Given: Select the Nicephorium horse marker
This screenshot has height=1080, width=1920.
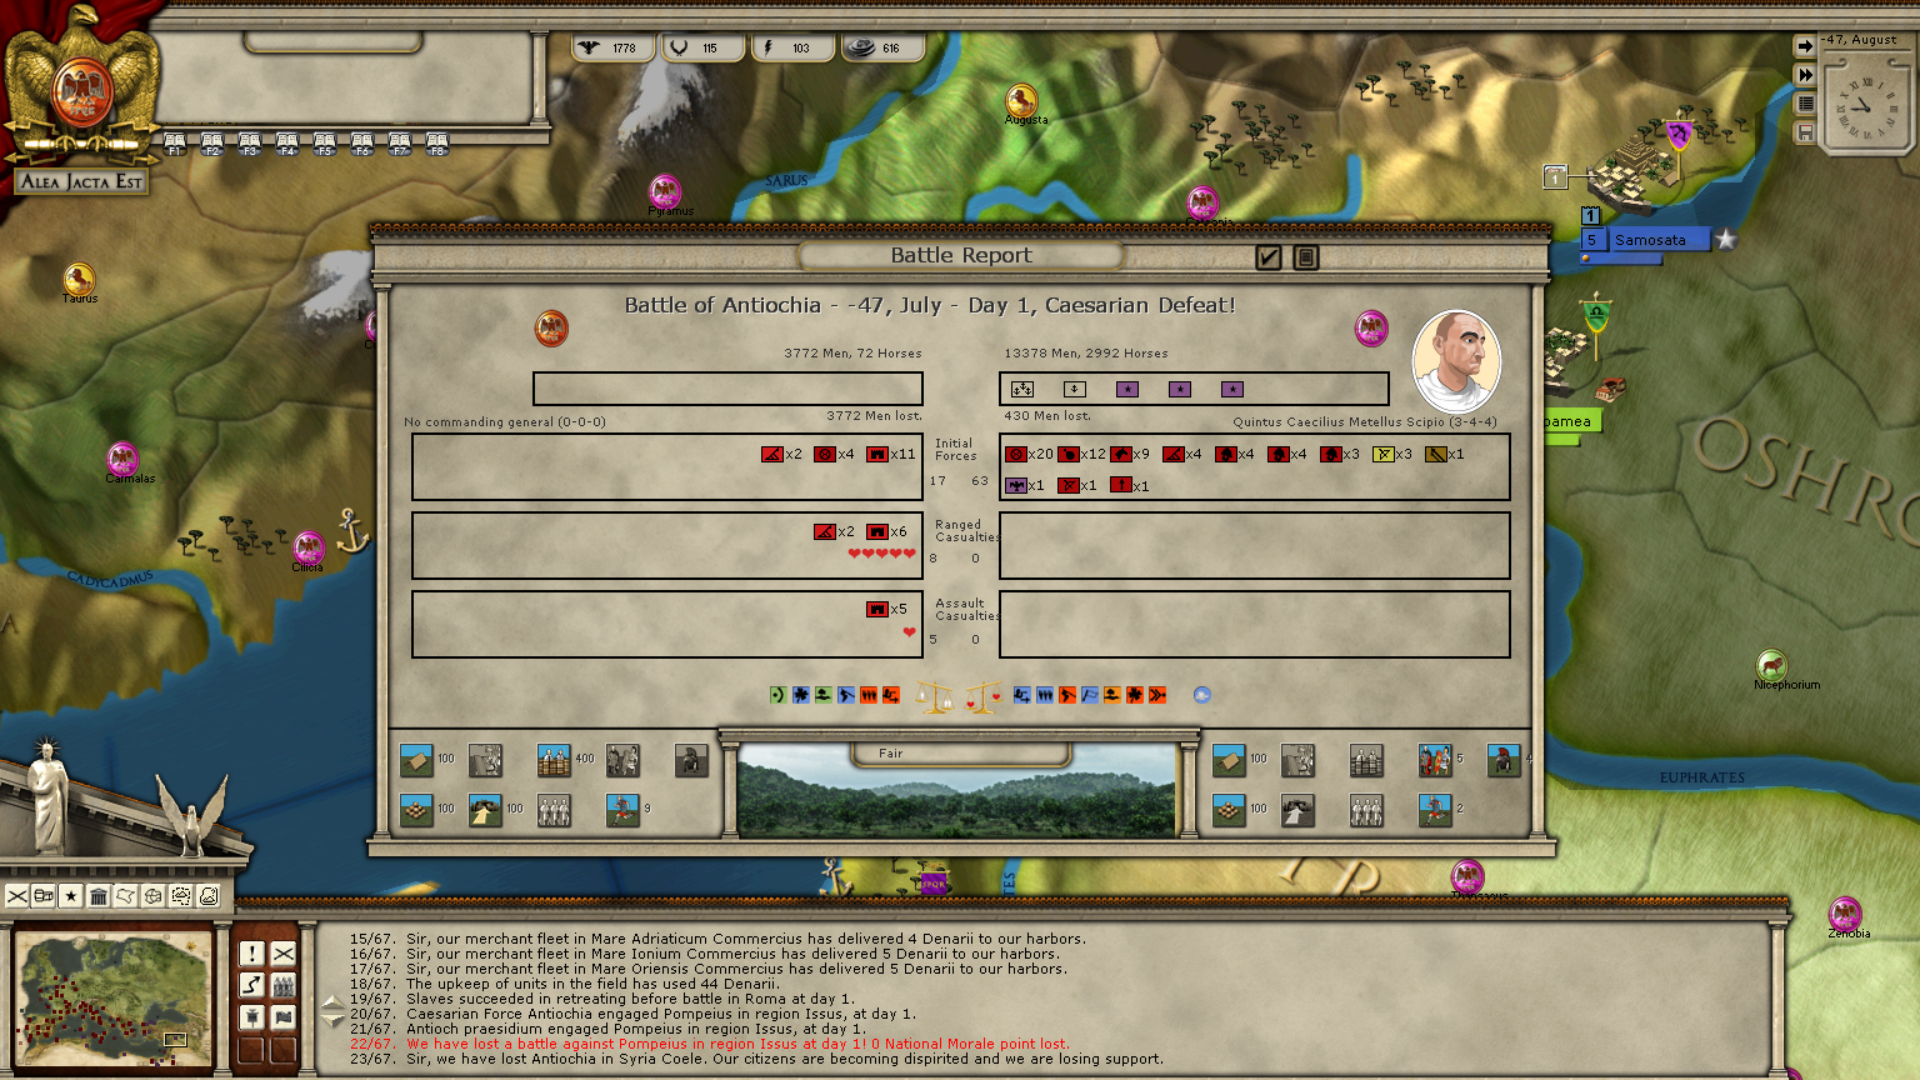Looking at the screenshot, I should click(x=1772, y=665).
